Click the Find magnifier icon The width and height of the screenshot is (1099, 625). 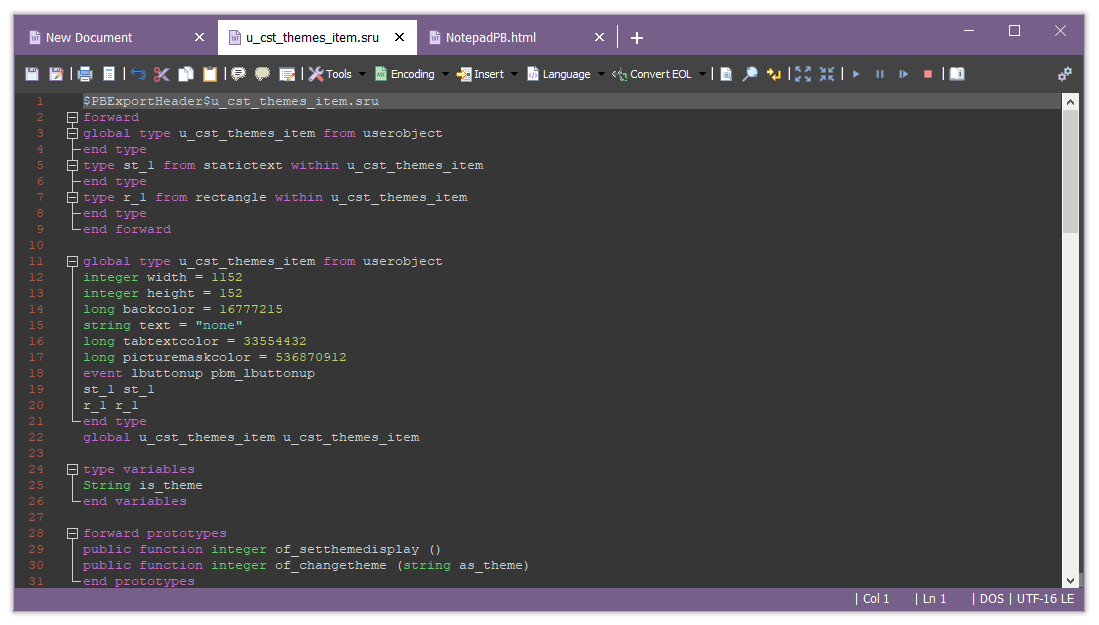(x=751, y=73)
